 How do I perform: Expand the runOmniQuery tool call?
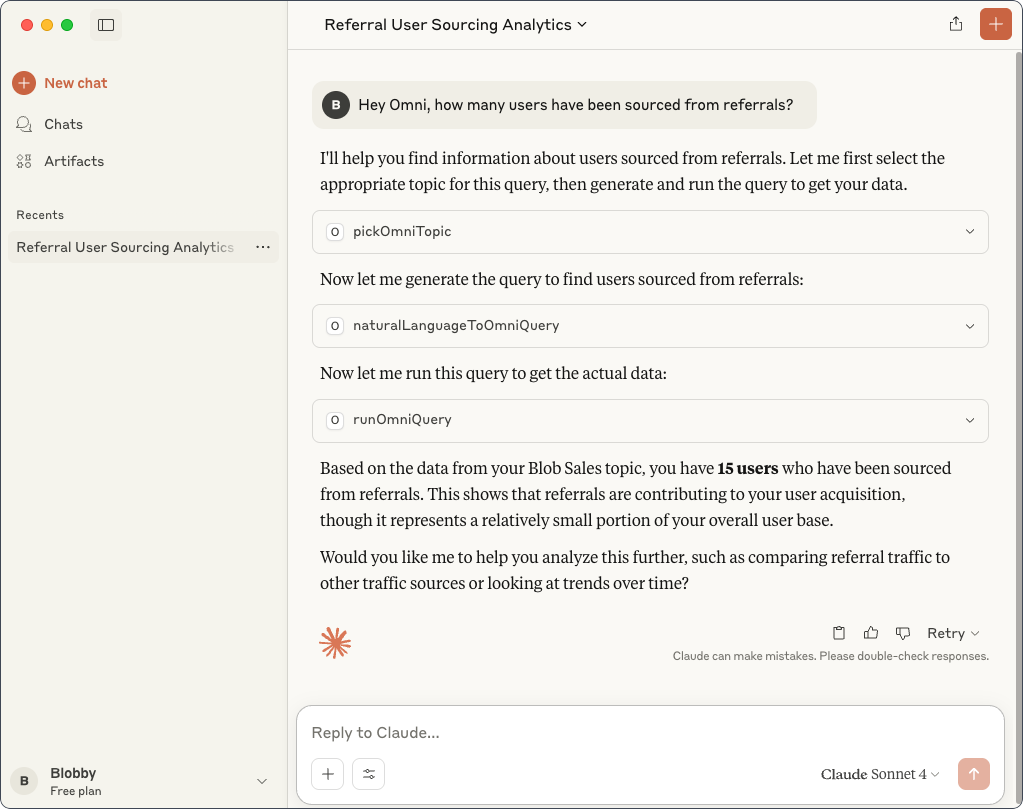pyautogui.click(x=650, y=420)
